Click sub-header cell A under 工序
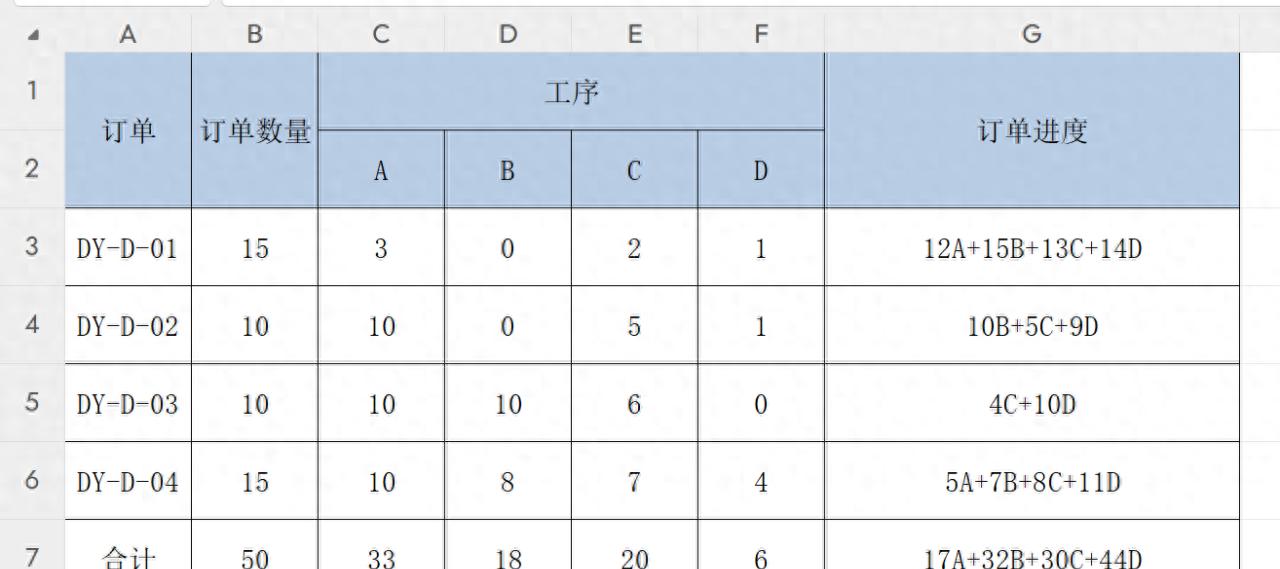The width and height of the screenshot is (1280, 569). click(x=381, y=169)
